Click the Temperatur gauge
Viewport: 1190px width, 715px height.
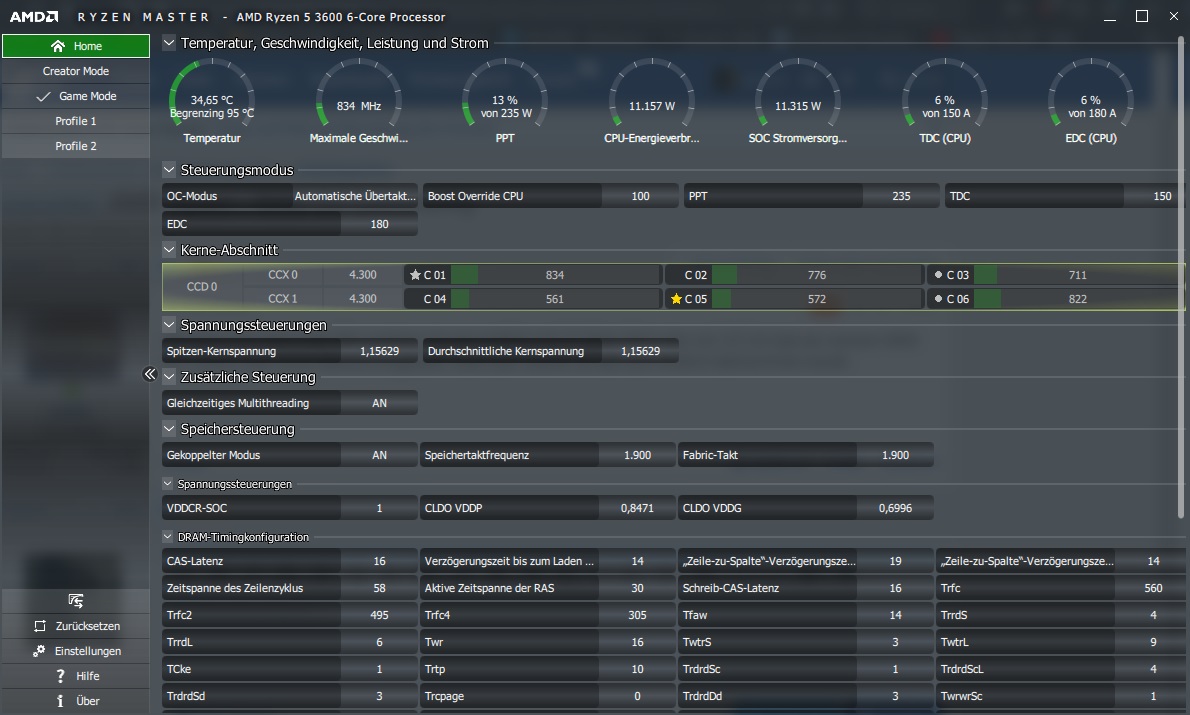pyautogui.click(x=212, y=102)
